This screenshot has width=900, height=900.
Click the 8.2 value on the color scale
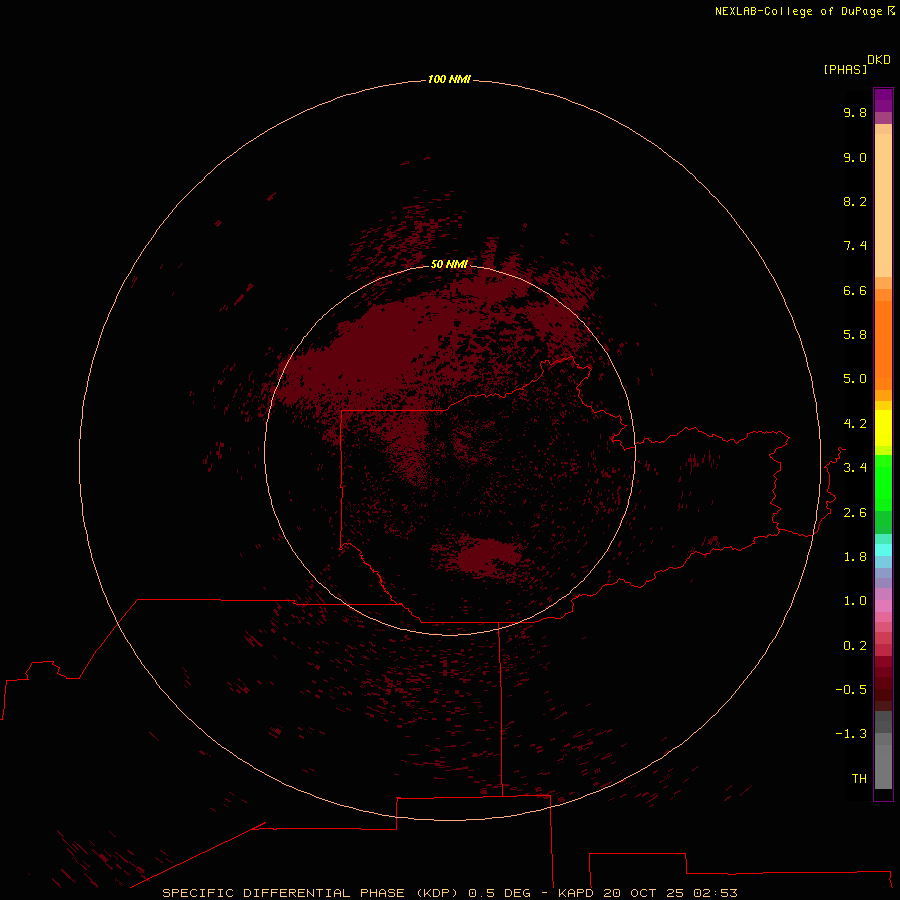[x=855, y=201]
